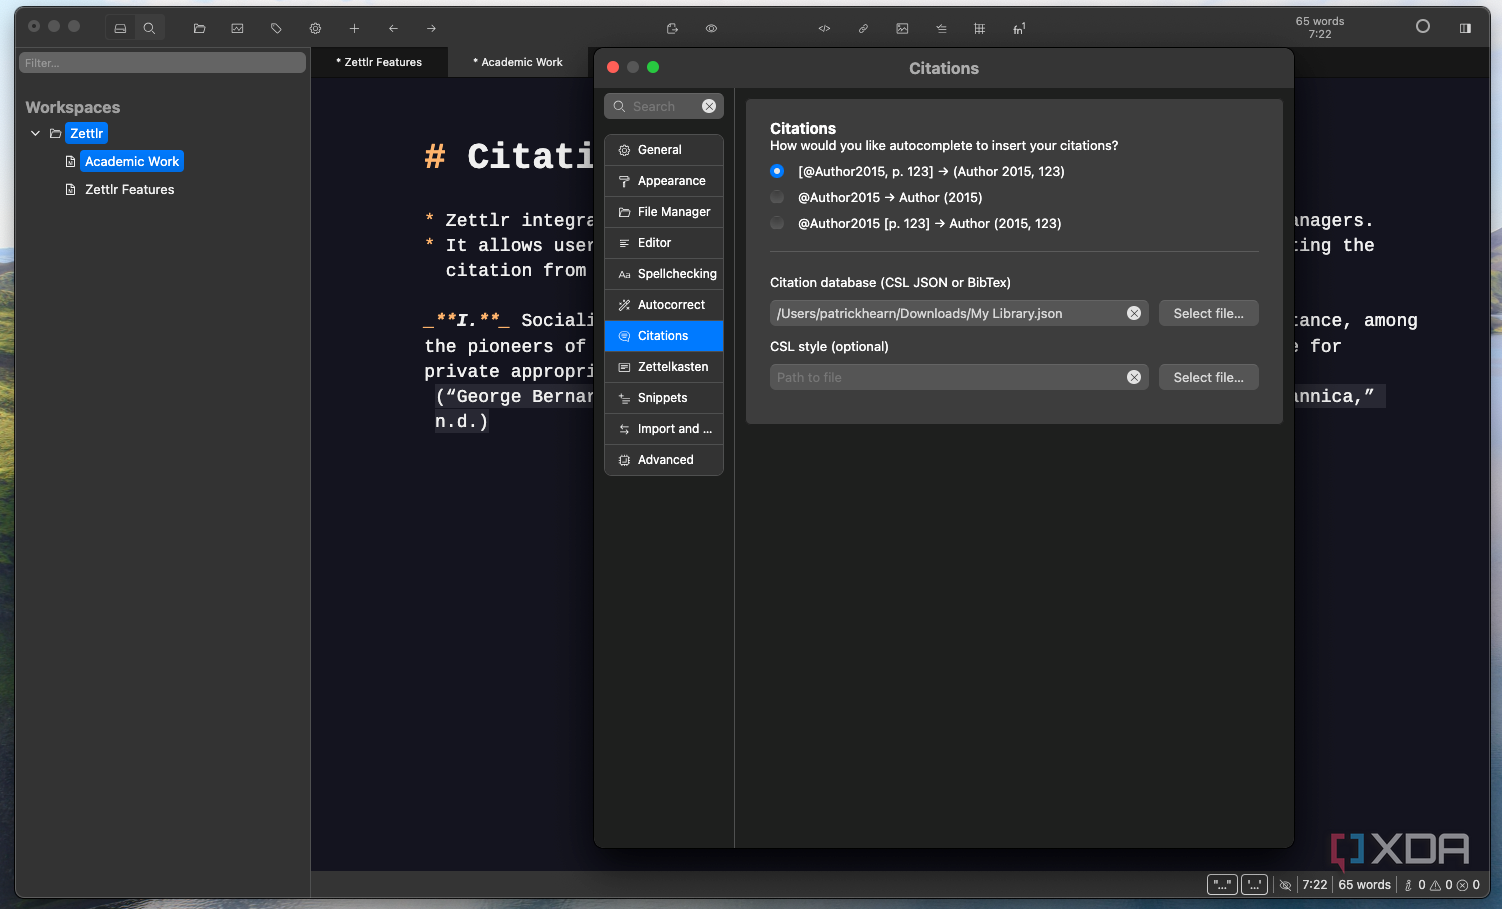This screenshot has width=1502, height=909.
Task: Open Zettlr Features file in the tree
Action: click(x=129, y=189)
